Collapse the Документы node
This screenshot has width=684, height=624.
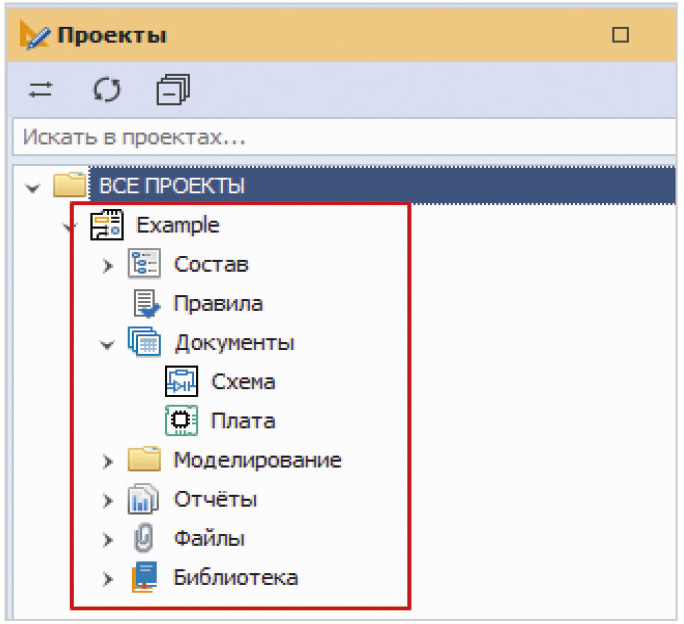(107, 345)
